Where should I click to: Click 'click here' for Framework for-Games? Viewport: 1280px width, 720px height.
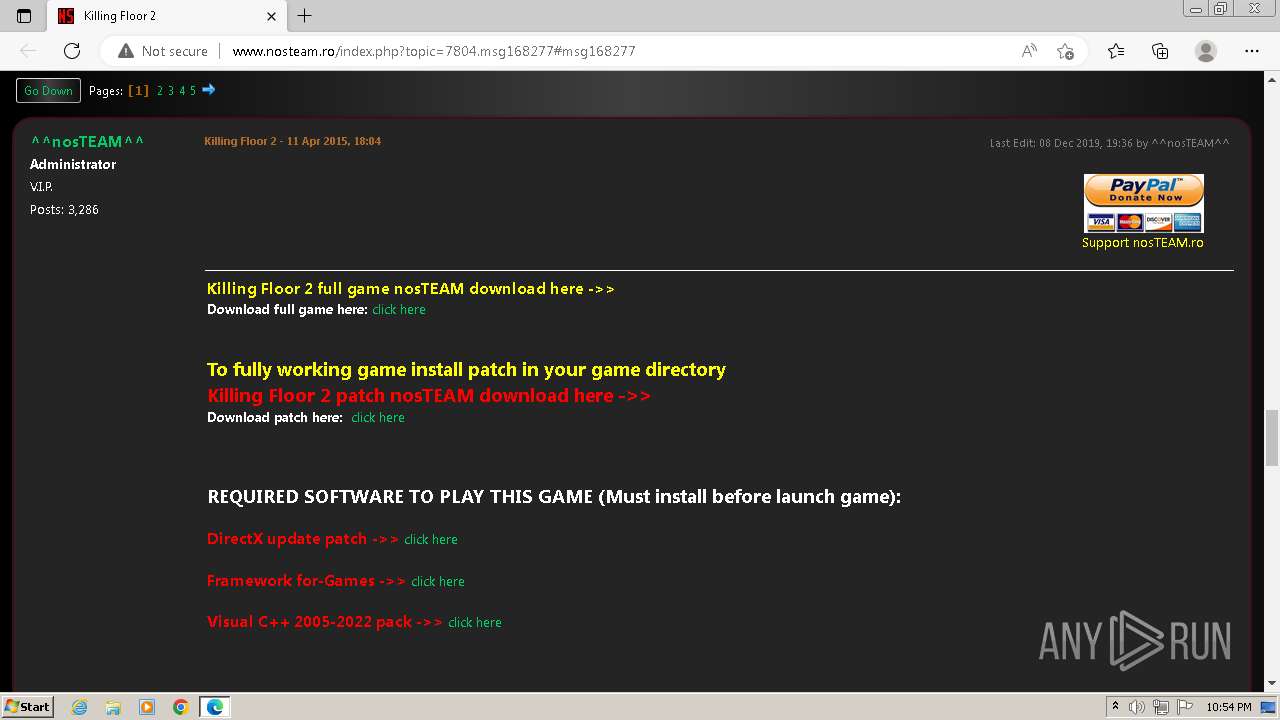[x=438, y=581]
